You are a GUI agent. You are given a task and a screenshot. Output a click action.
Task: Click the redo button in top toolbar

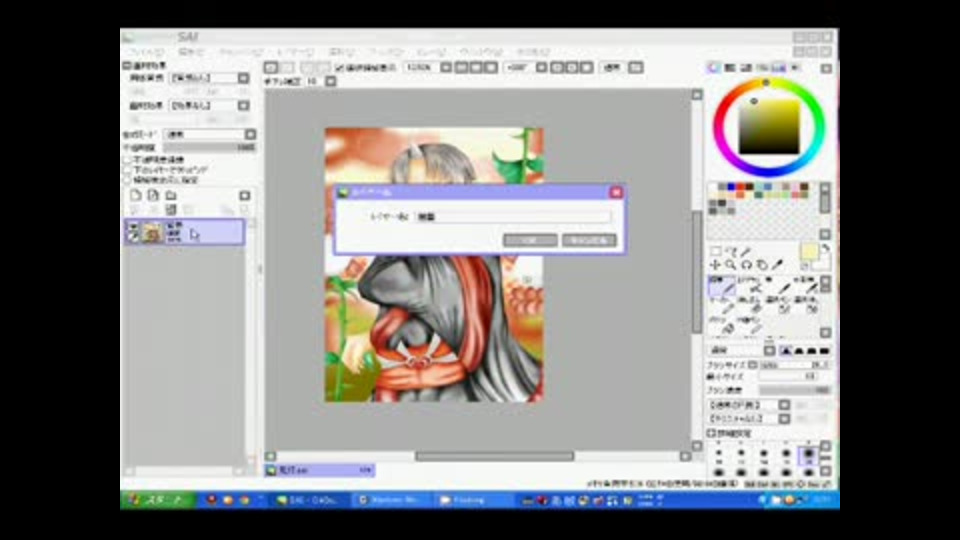(287, 67)
